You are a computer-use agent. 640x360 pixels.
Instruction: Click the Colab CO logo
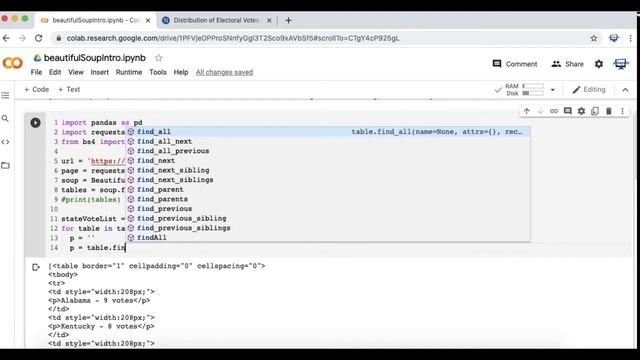(x=13, y=63)
